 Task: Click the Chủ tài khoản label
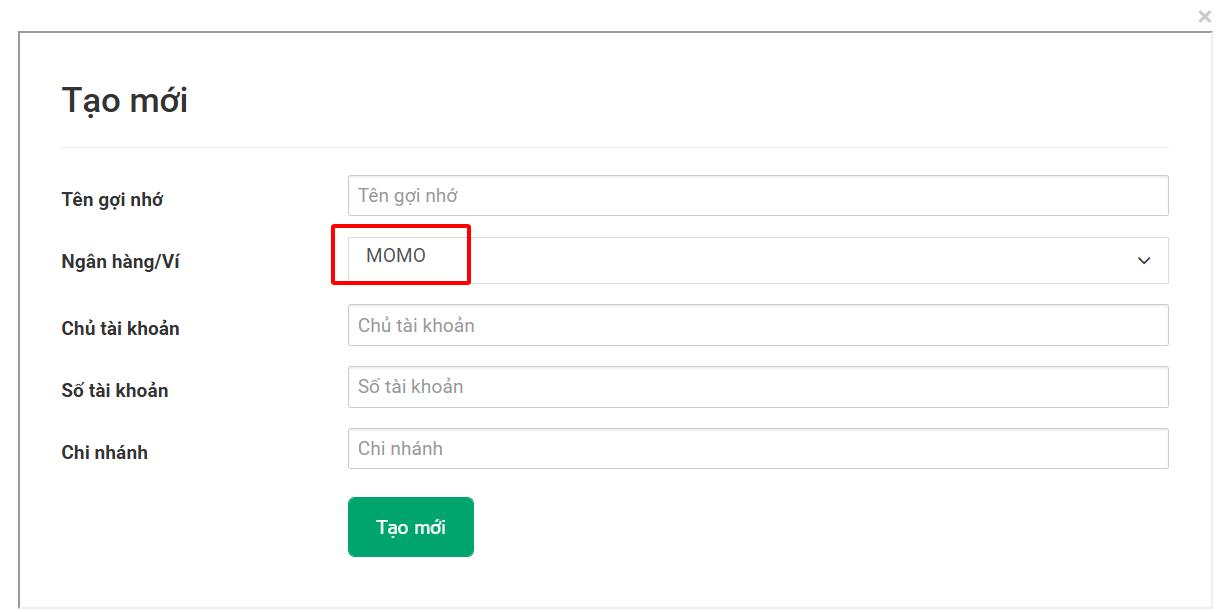(121, 328)
